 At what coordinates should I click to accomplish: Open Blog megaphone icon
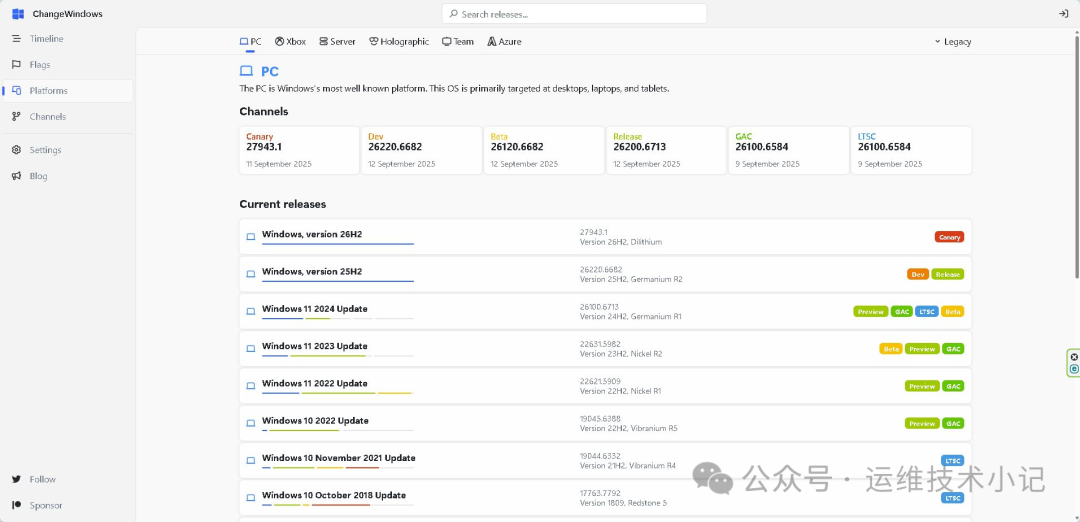point(17,176)
